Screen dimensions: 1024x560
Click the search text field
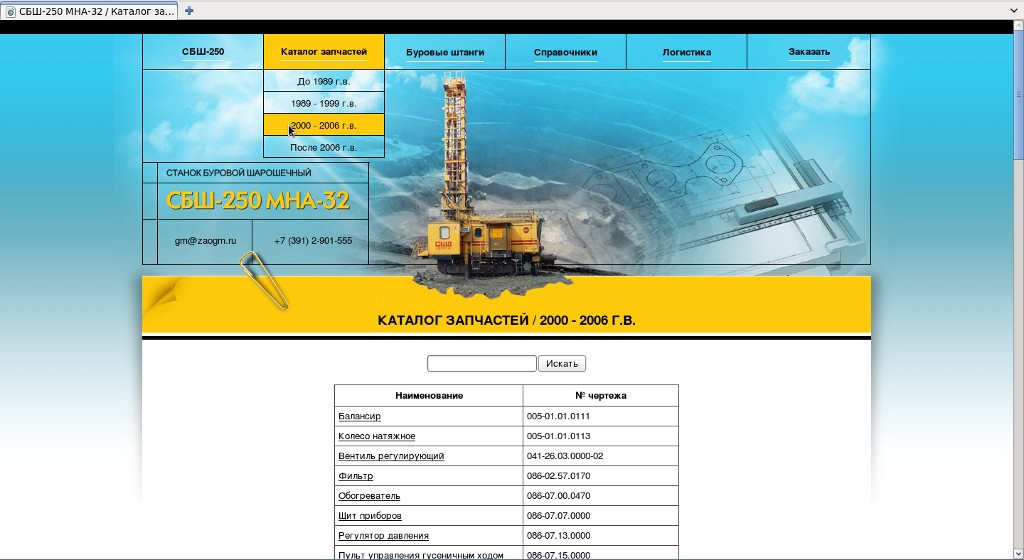pos(481,363)
